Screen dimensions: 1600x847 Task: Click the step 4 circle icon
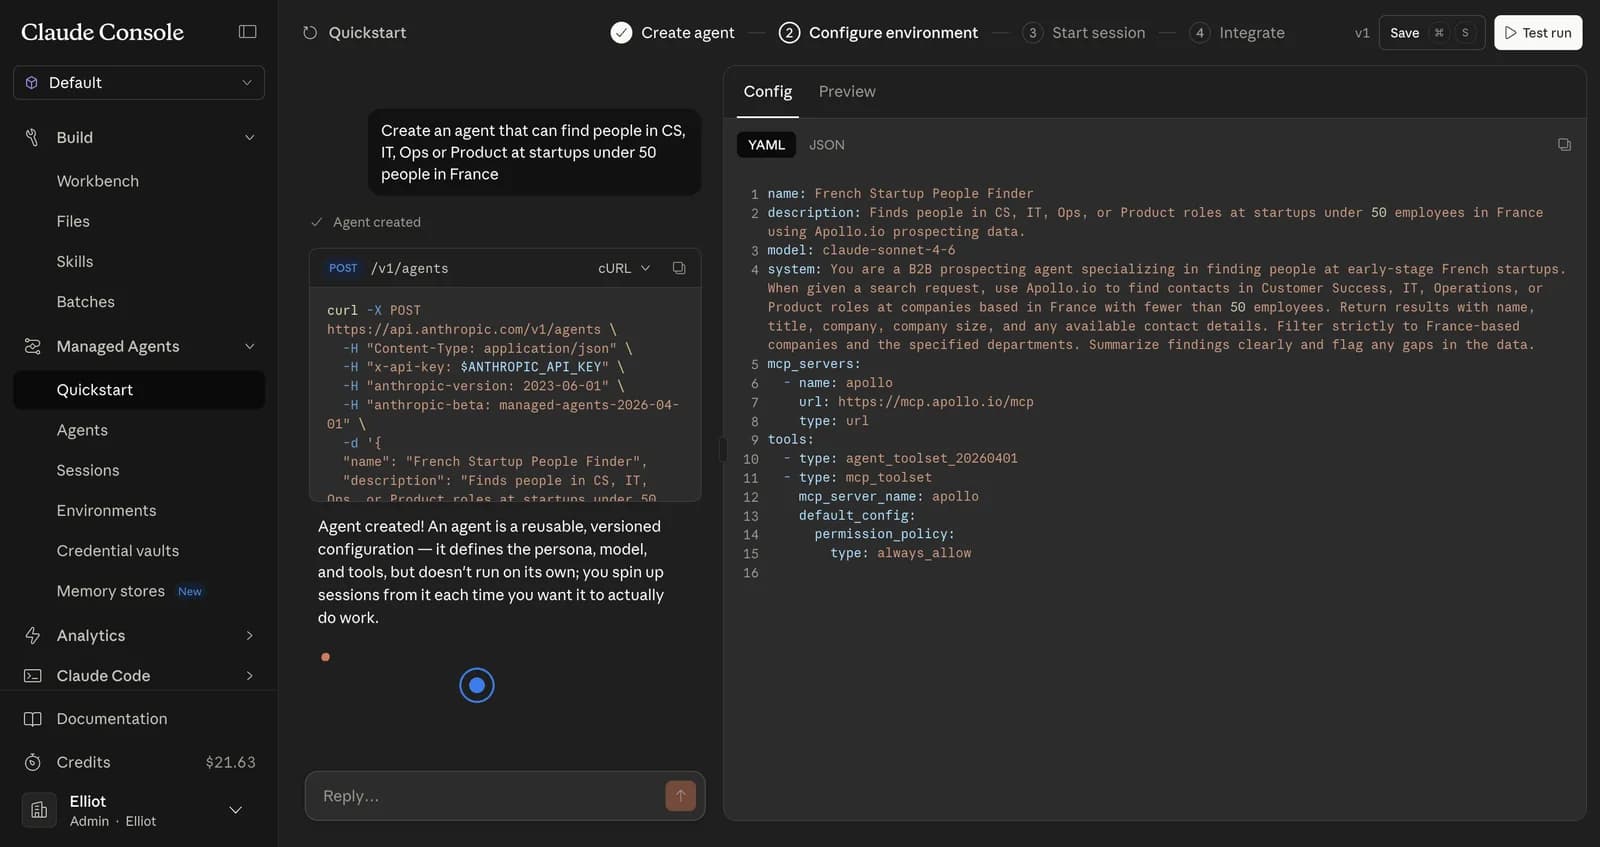coord(1200,33)
